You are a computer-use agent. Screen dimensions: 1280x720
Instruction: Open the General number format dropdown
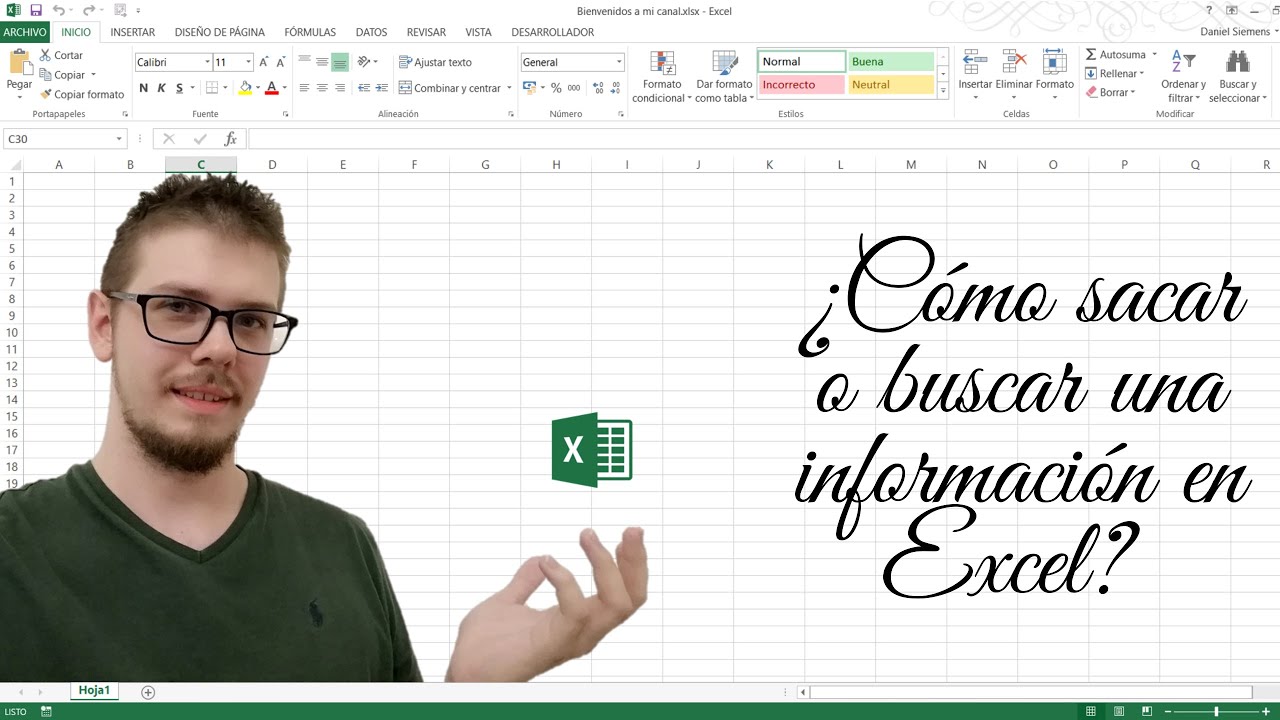[x=619, y=62]
